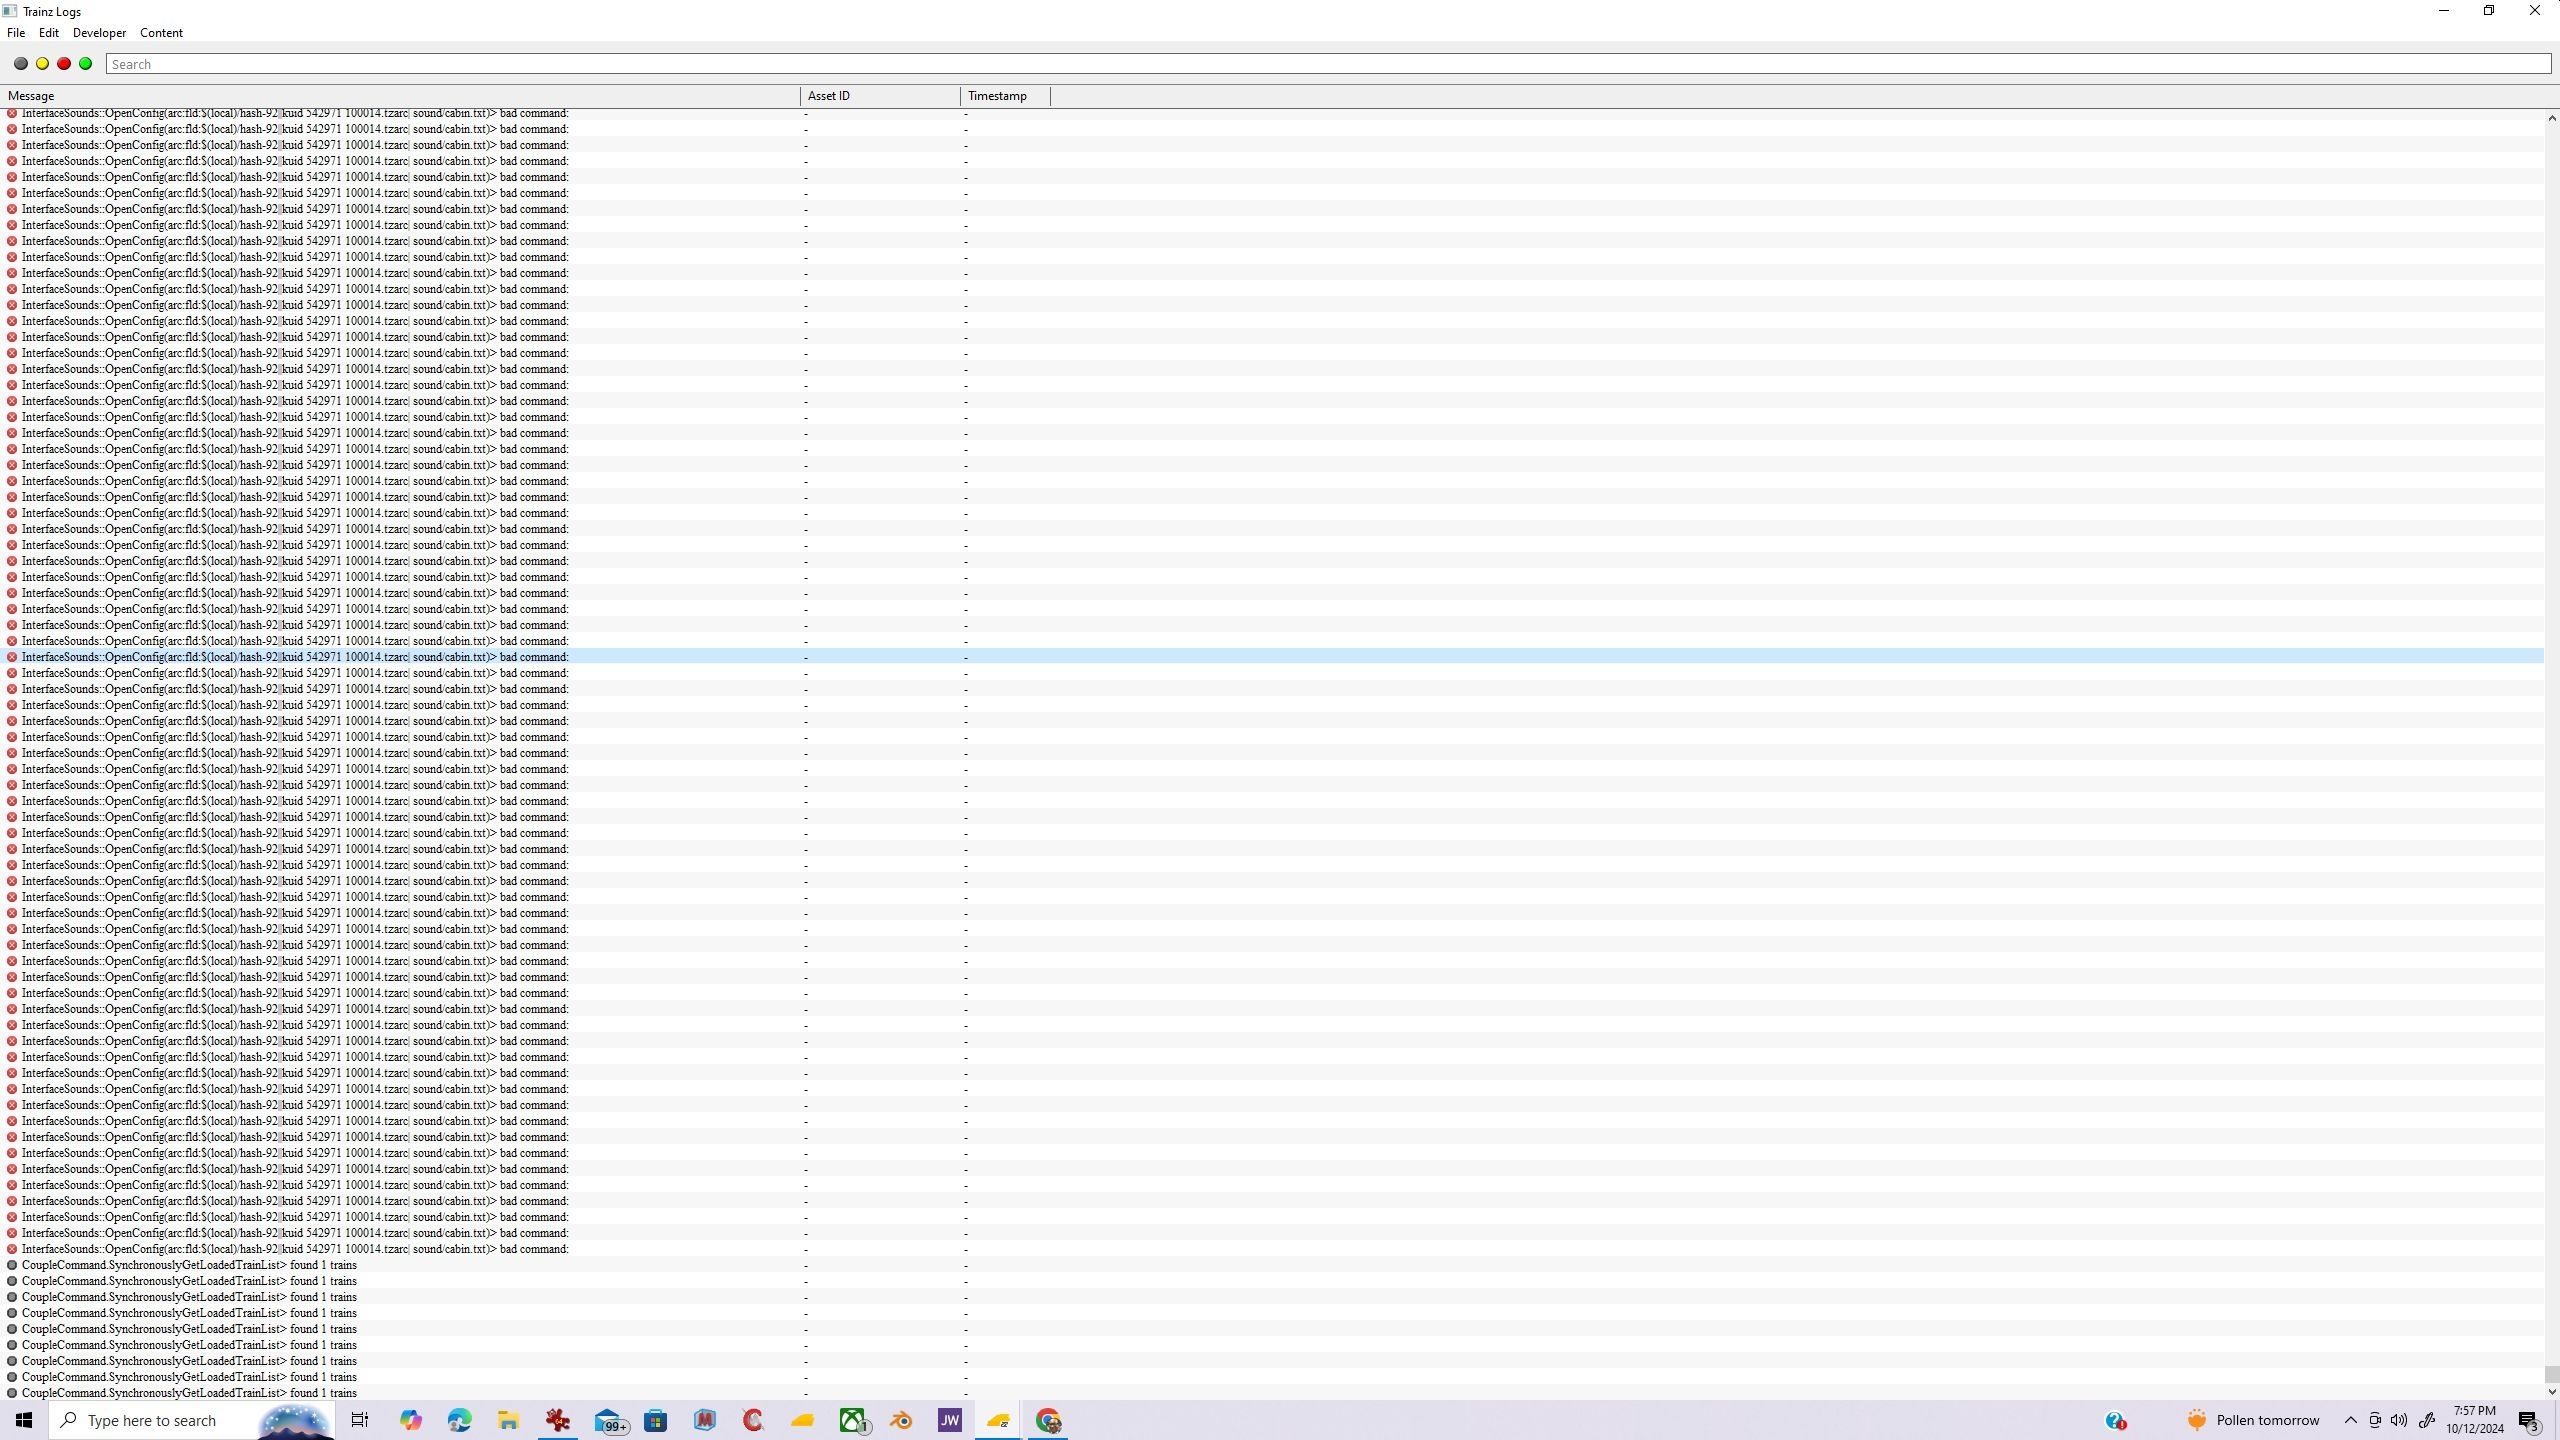Show hidden system tray icons chevron
Screen dimensions: 2560x1440
click(2350, 1420)
